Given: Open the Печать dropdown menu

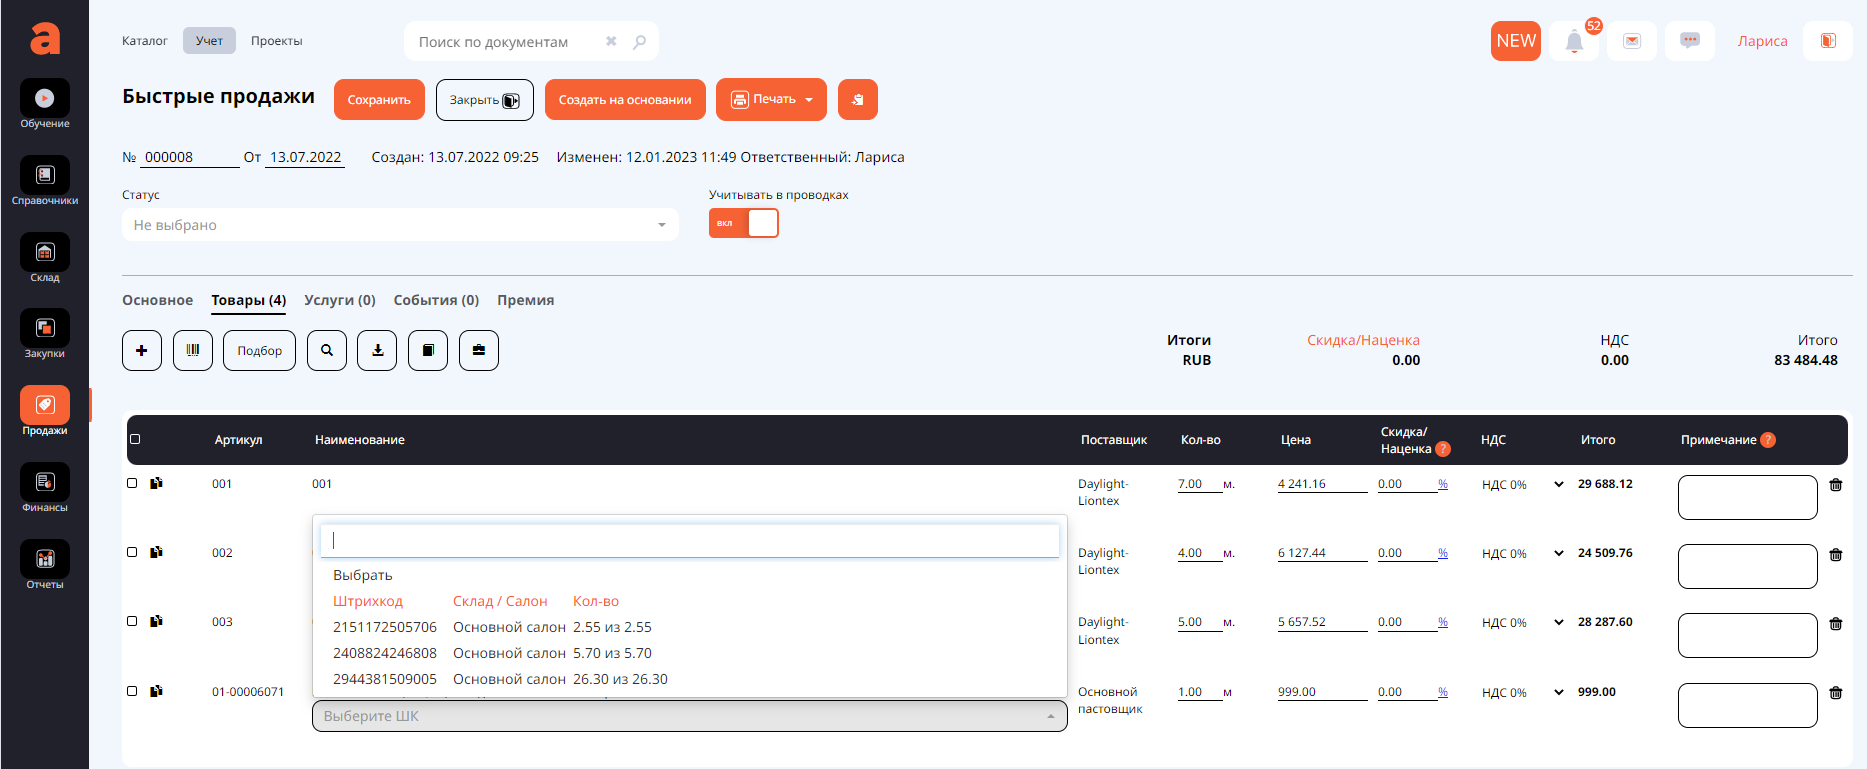Looking at the screenshot, I should click(771, 100).
